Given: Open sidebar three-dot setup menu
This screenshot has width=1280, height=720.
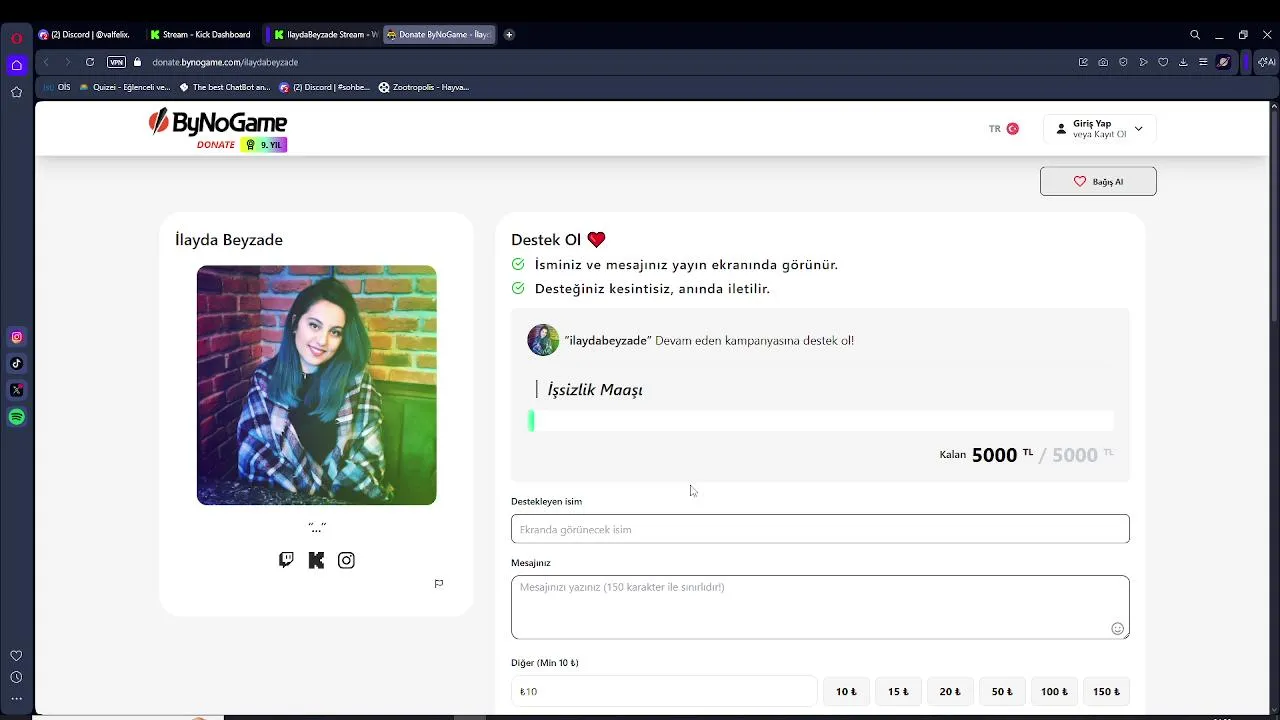Looking at the screenshot, I should 16,698.
